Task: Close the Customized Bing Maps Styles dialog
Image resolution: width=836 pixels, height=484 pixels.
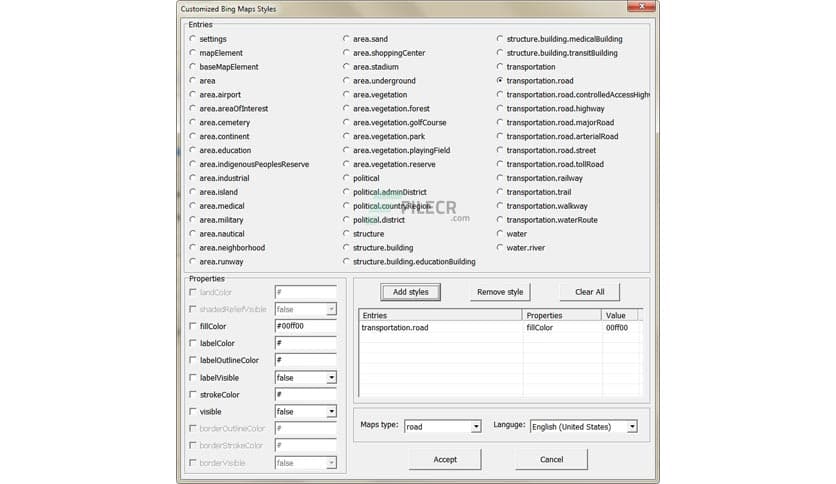Action: click(x=641, y=6)
